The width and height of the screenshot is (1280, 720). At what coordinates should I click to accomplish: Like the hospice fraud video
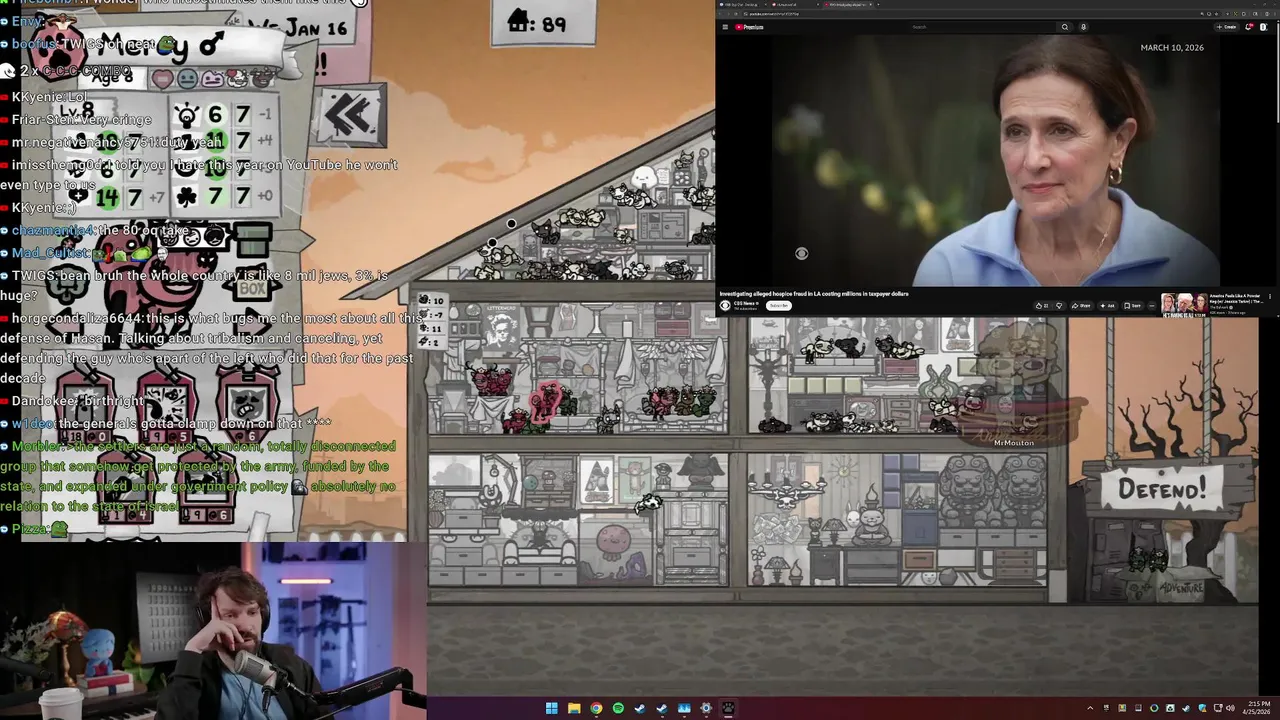[1042, 306]
